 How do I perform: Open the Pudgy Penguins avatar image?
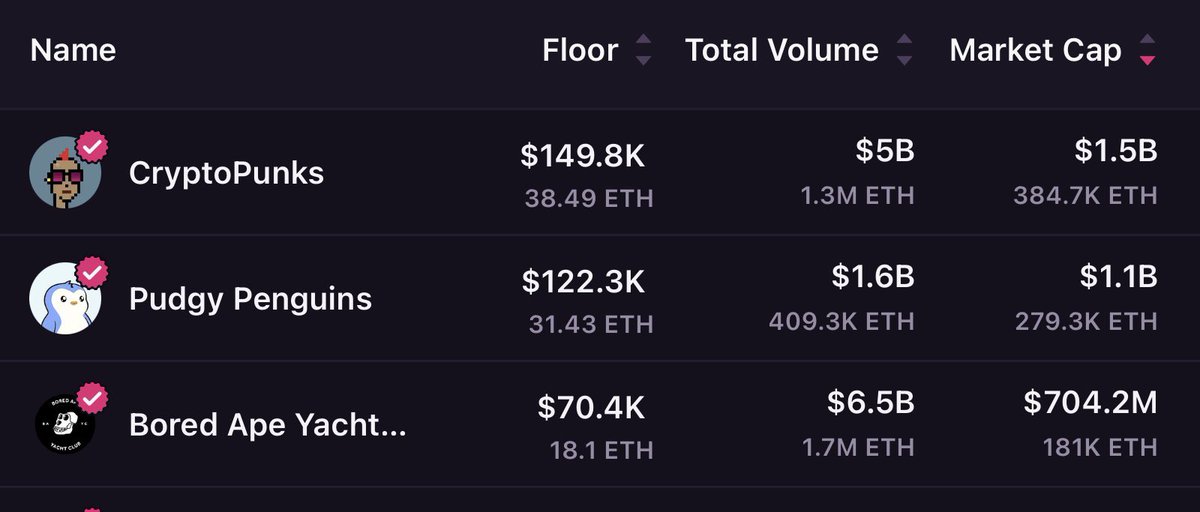[66, 298]
